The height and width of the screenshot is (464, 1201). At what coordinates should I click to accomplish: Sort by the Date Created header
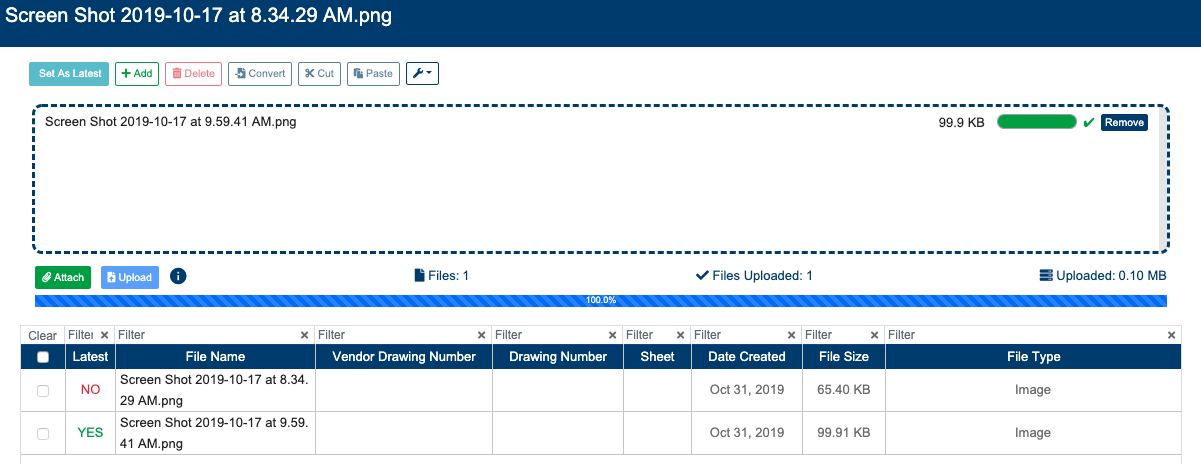(747, 357)
